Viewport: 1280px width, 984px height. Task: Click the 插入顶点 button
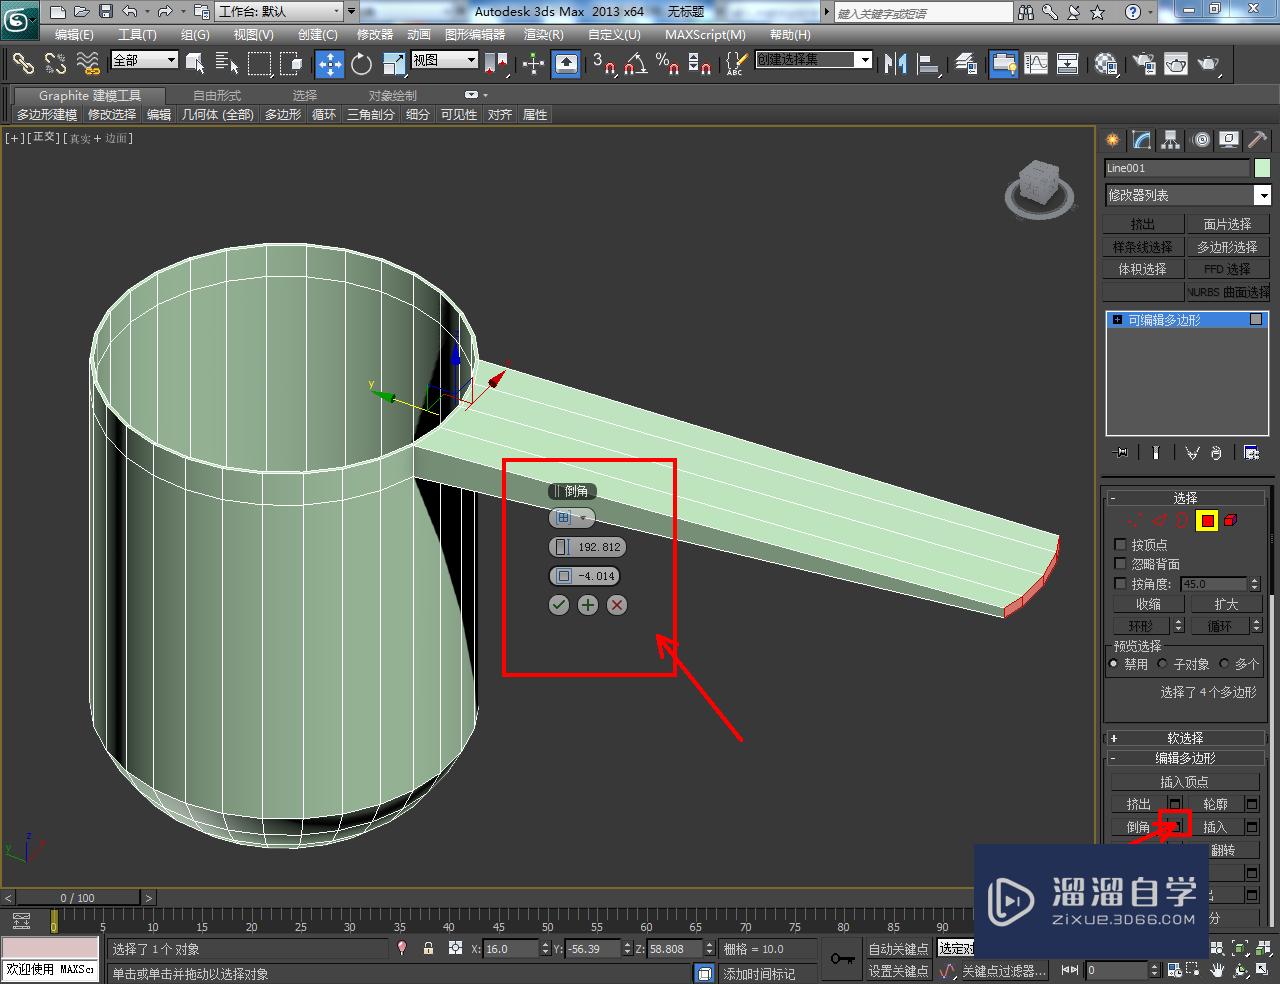pyautogui.click(x=1185, y=782)
